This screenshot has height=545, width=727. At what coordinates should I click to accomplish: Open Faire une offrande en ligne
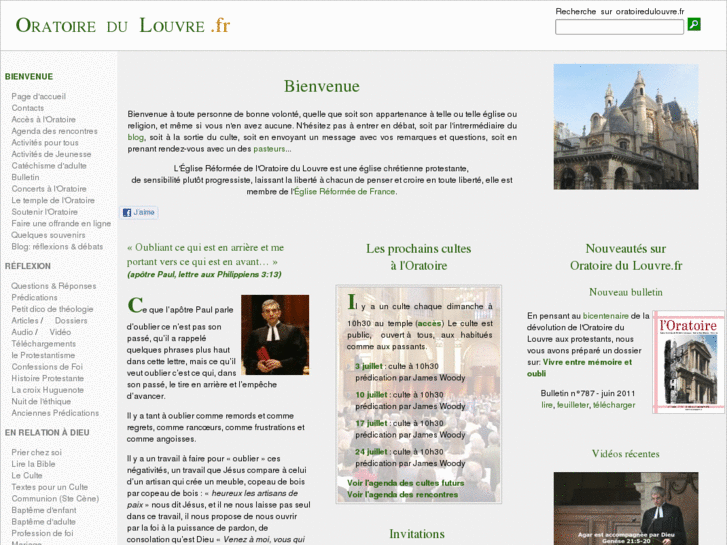tap(61, 224)
